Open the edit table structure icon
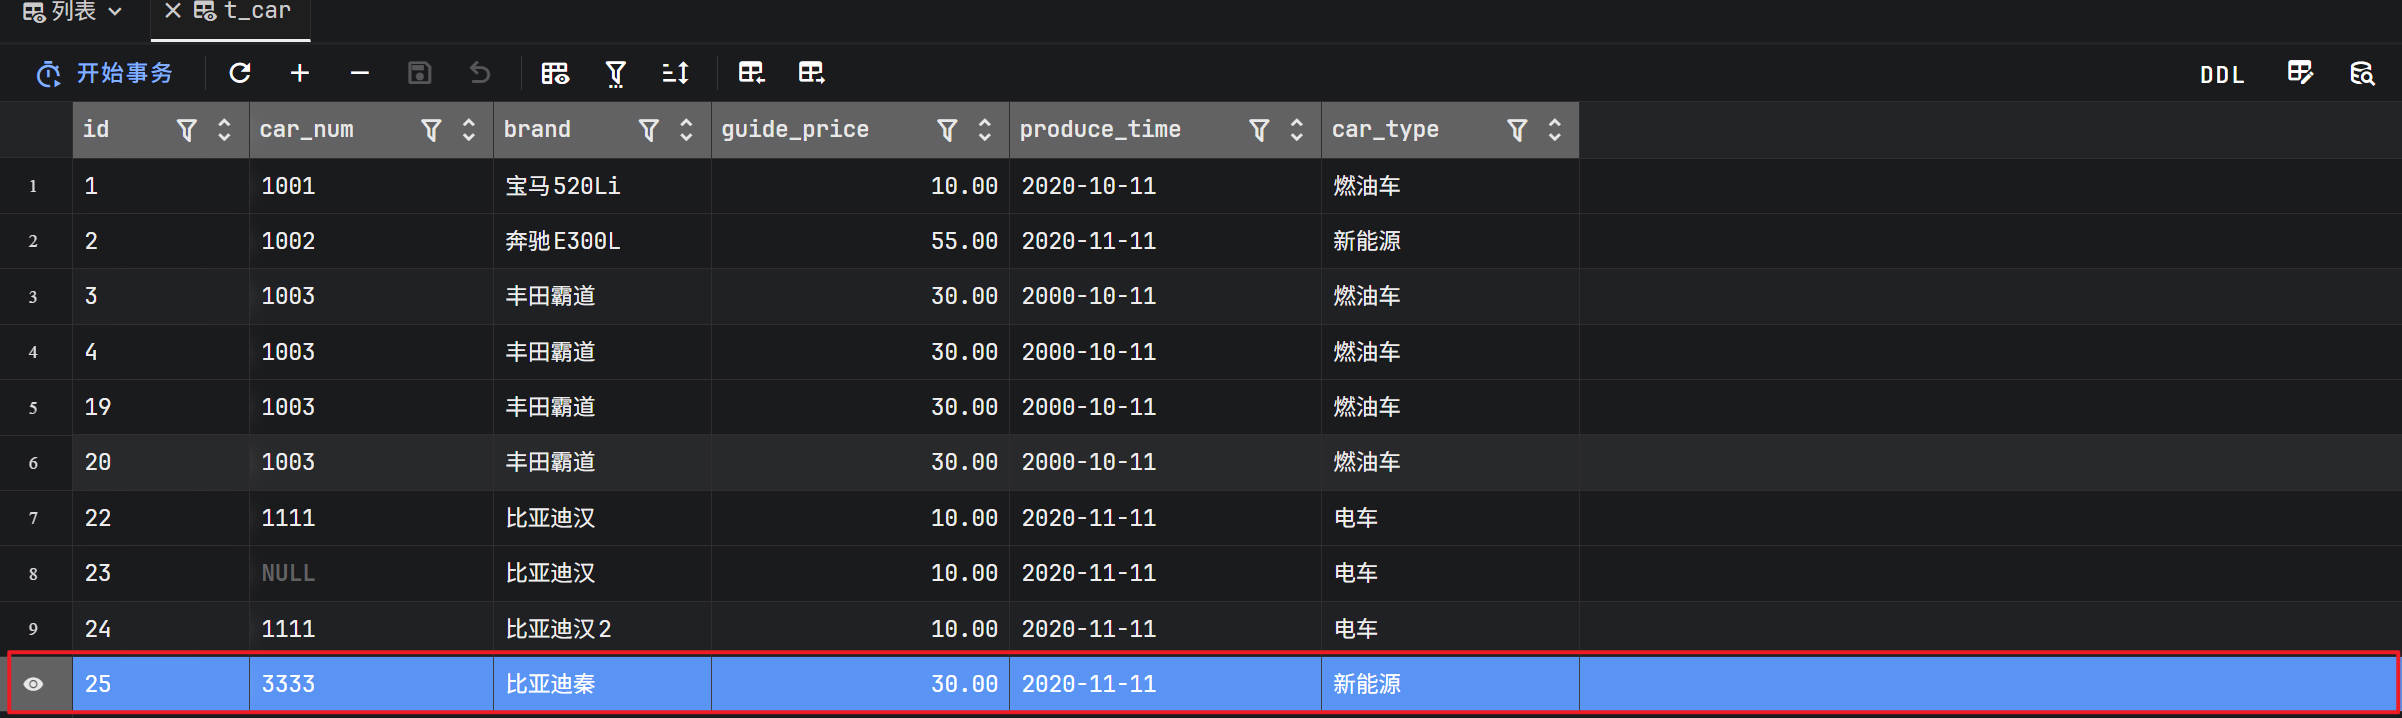The height and width of the screenshot is (718, 2402). pos(2300,73)
